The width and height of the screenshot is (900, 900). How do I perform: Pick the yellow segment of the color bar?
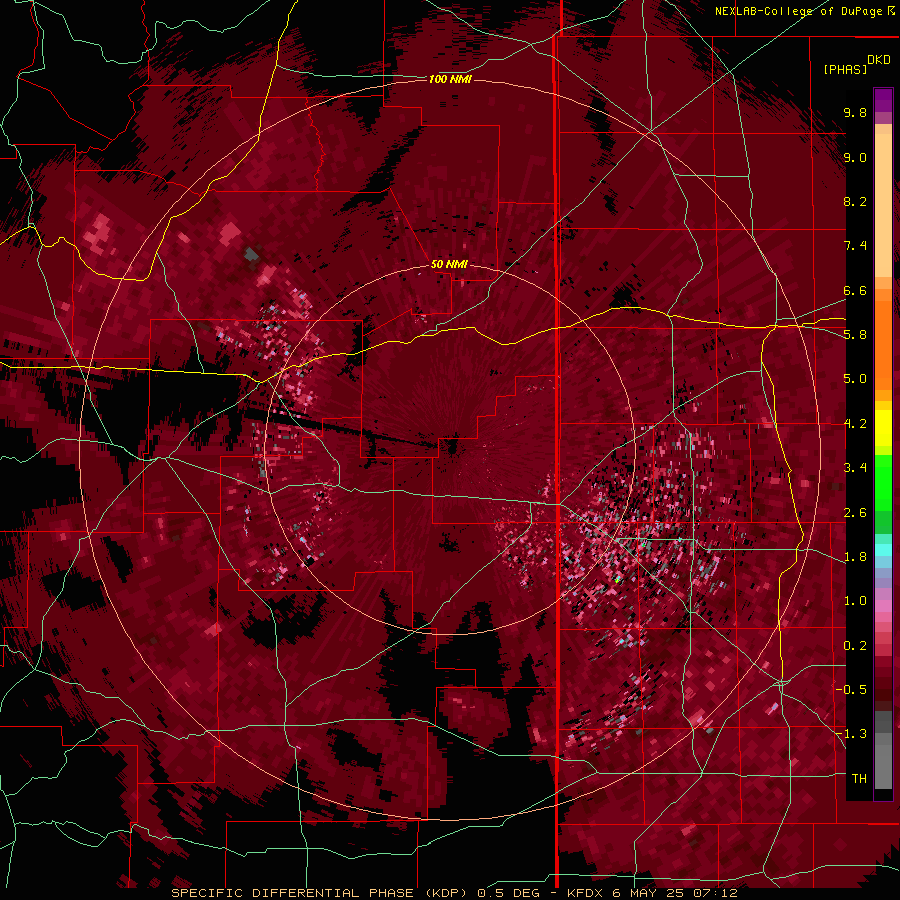pyautogui.click(x=883, y=428)
